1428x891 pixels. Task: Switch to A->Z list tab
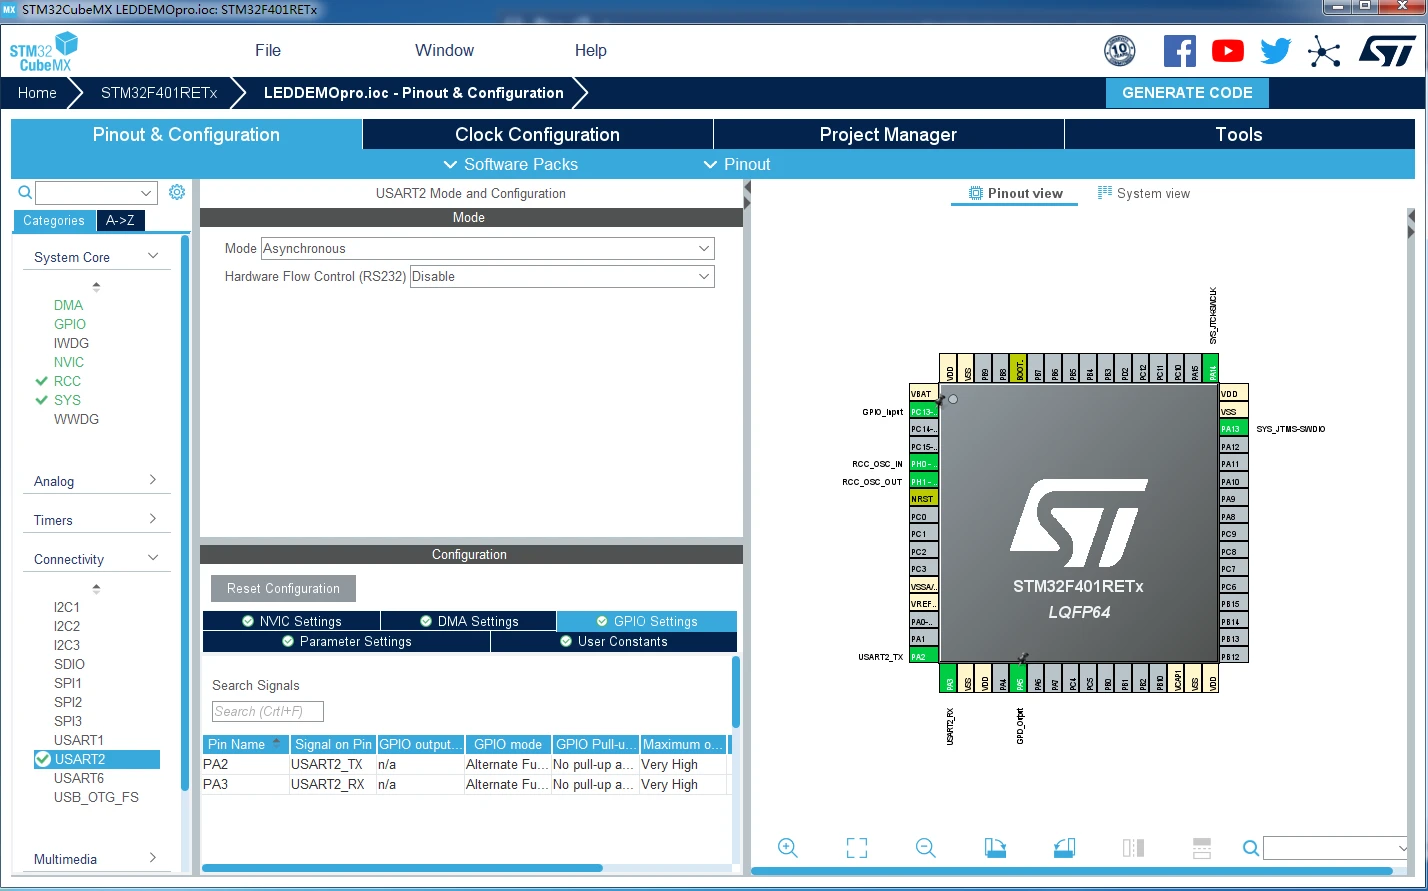tap(120, 220)
